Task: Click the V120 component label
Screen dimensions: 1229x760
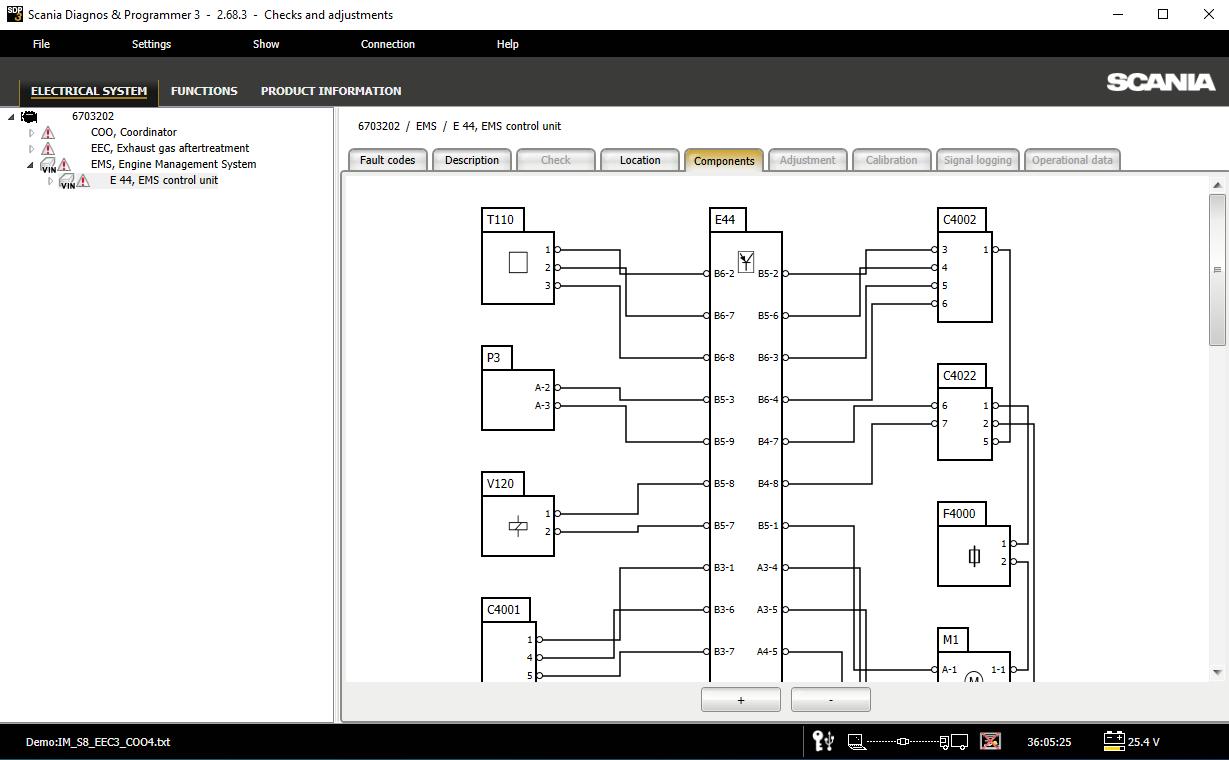Action: [501, 484]
